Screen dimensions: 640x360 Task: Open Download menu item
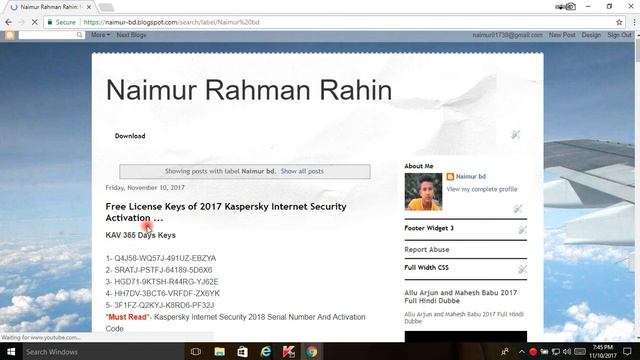coord(130,136)
